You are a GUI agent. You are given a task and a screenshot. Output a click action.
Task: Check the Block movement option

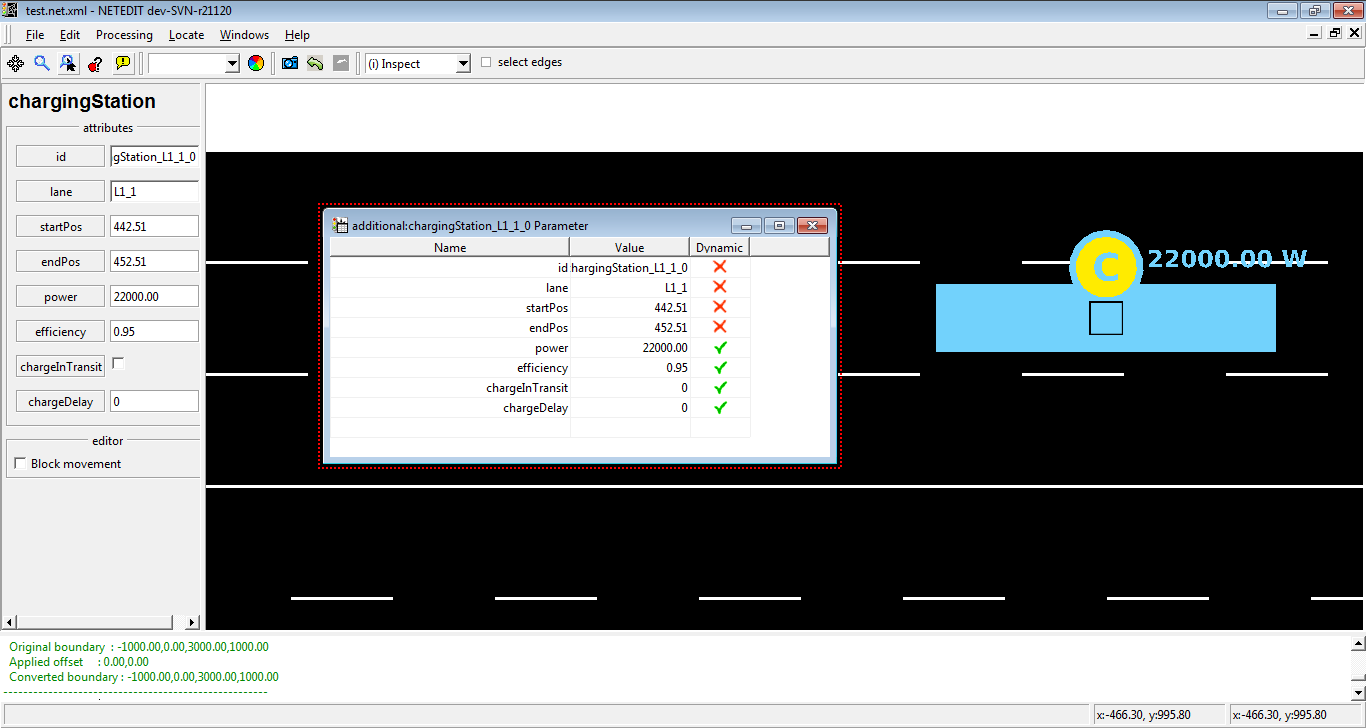[20, 464]
